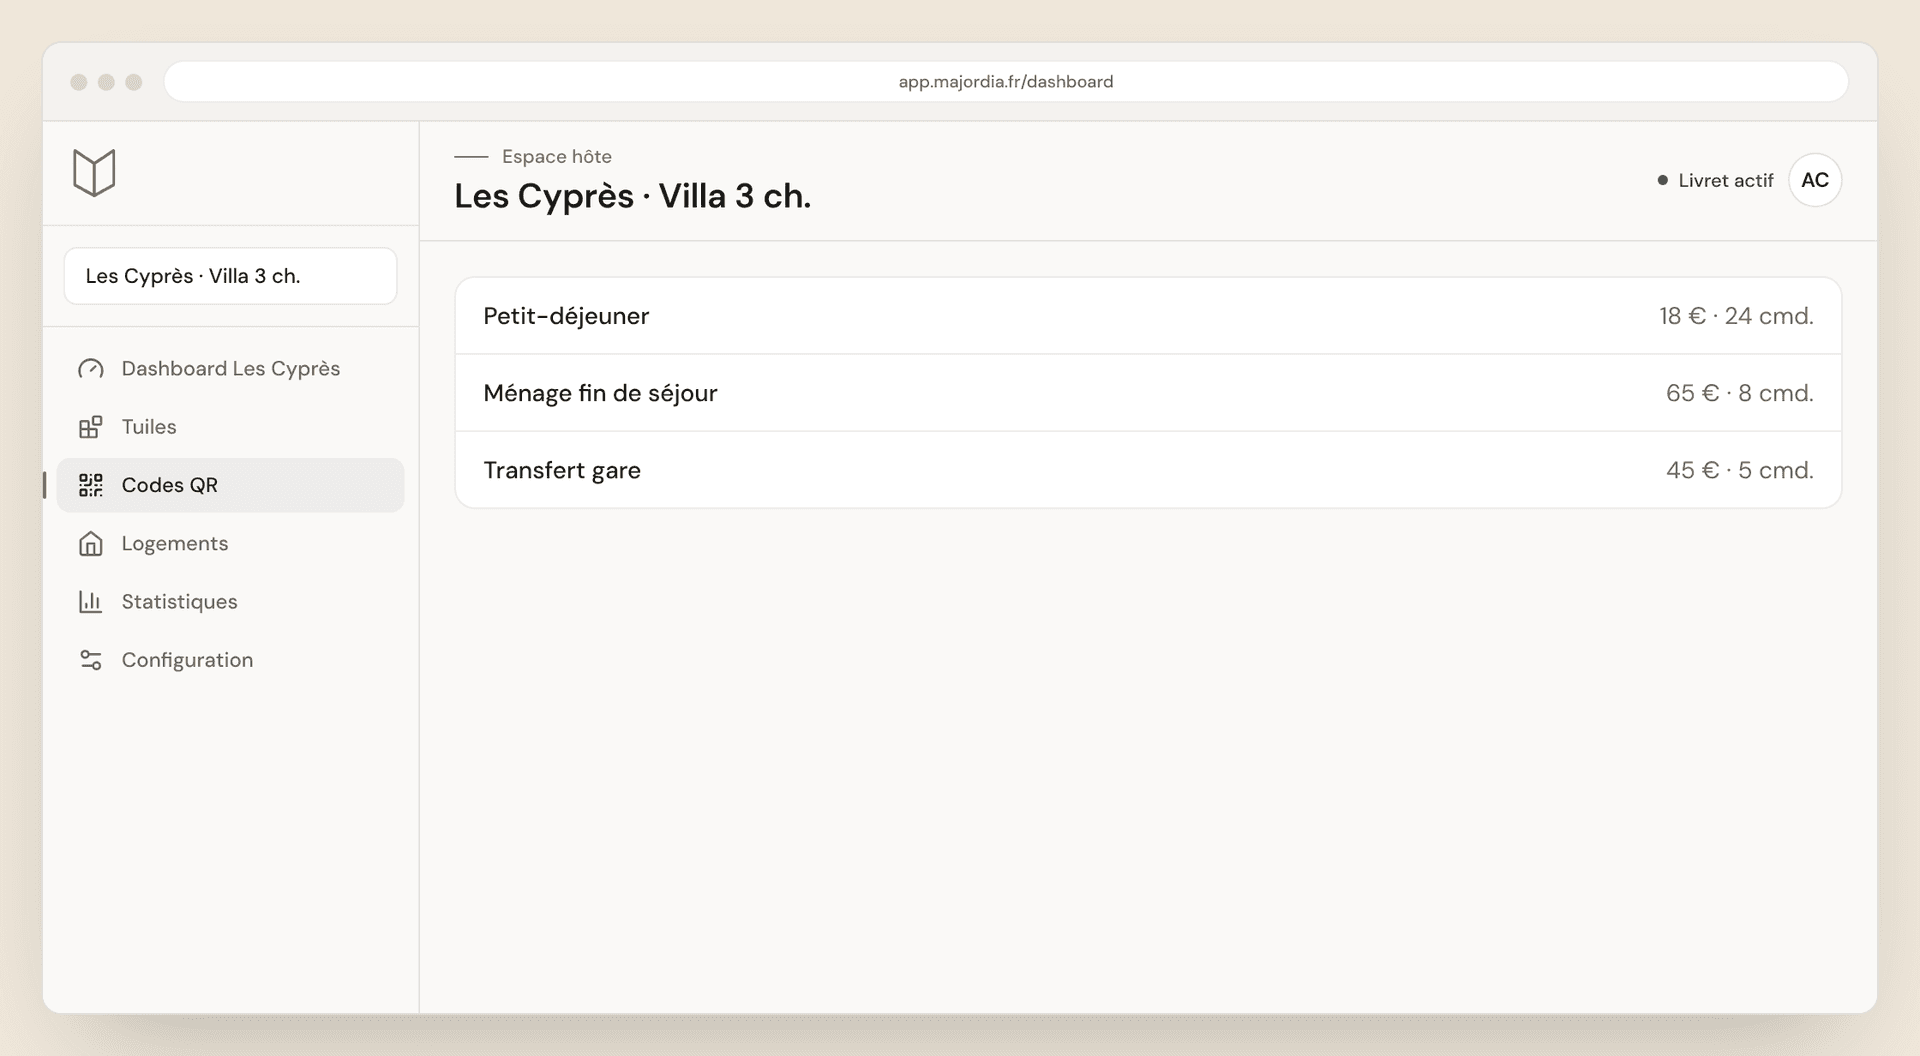The height and width of the screenshot is (1056, 1920).
Task: Click the Livret actif status indicator
Action: coord(1715,180)
